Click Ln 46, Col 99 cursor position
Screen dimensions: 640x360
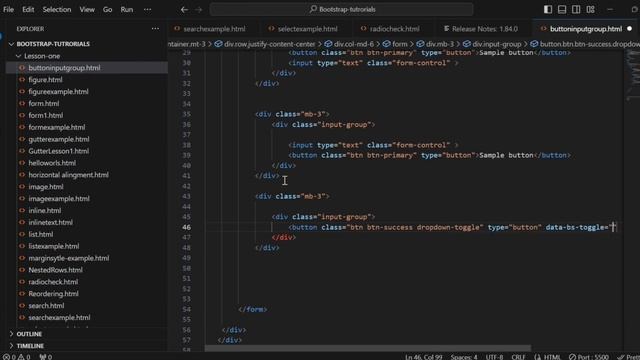coord(424,357)
